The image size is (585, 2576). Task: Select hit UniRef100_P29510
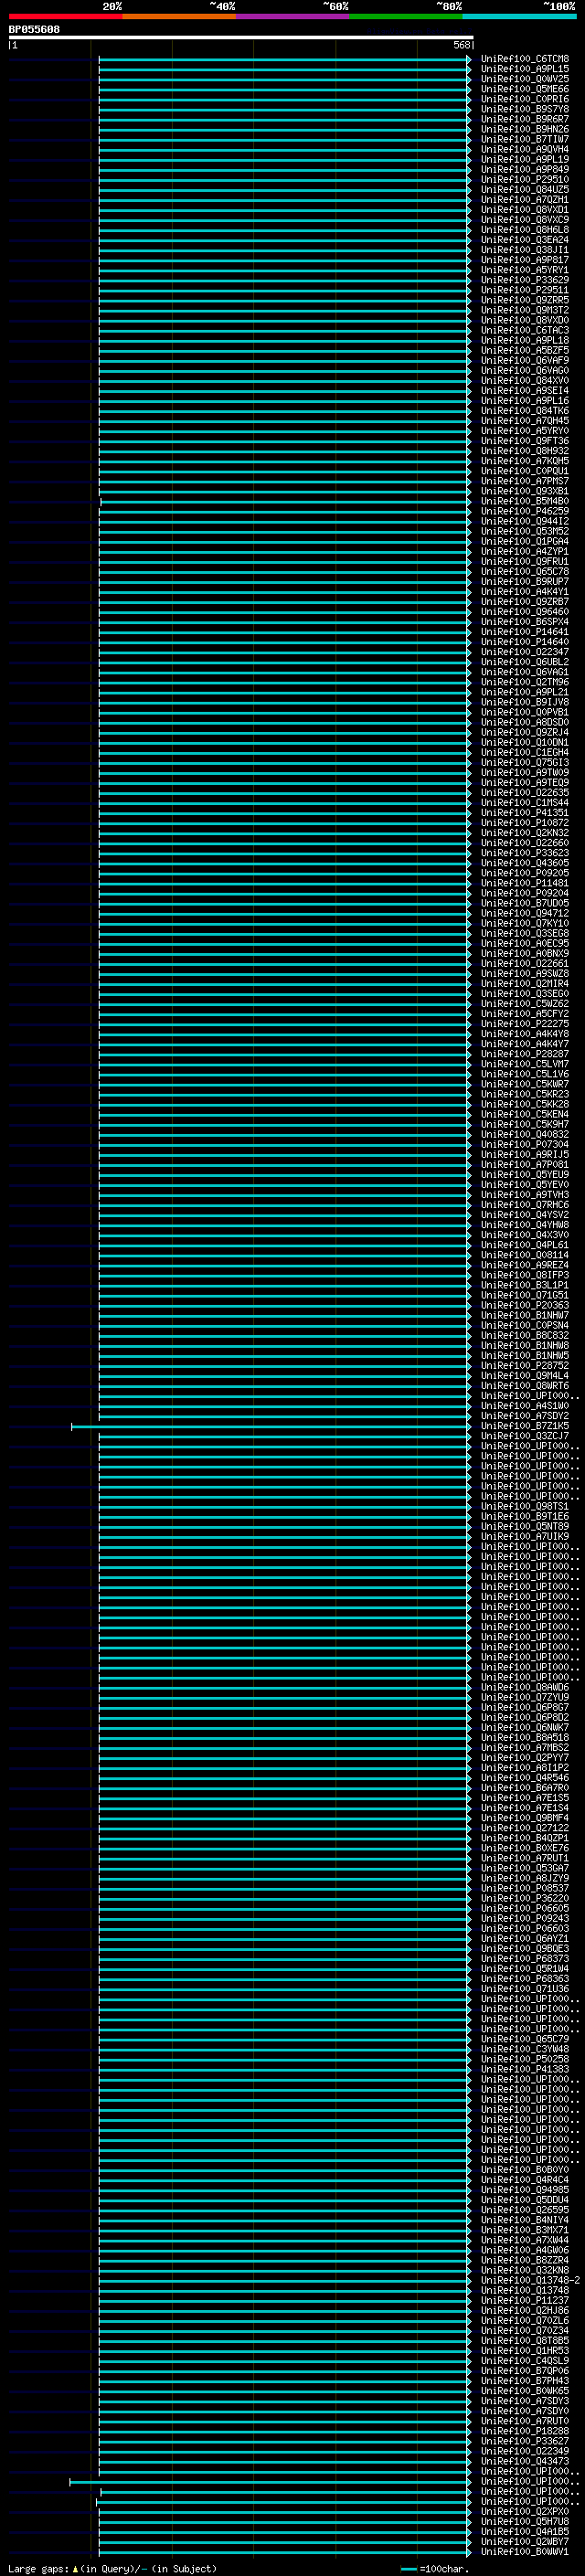524,180
